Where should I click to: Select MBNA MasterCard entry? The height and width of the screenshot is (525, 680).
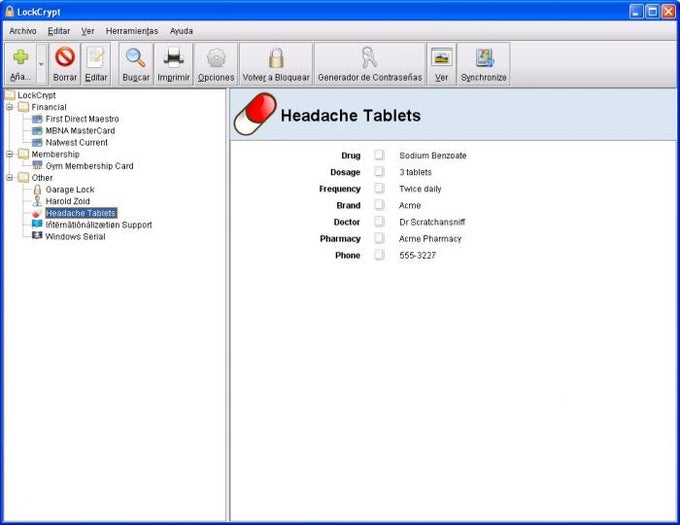(80, 130)
